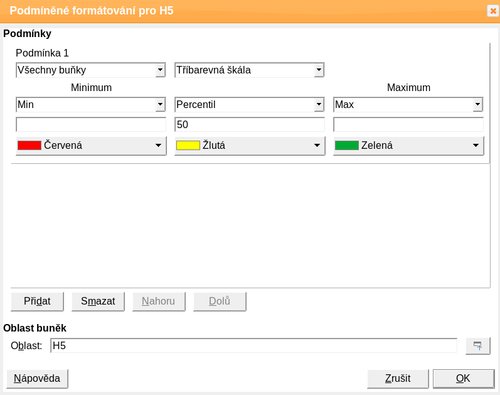Expand the Percentil type dropdown
This screenshot has width=500, height=395.
pyautogui.click(x=249, y=105)
